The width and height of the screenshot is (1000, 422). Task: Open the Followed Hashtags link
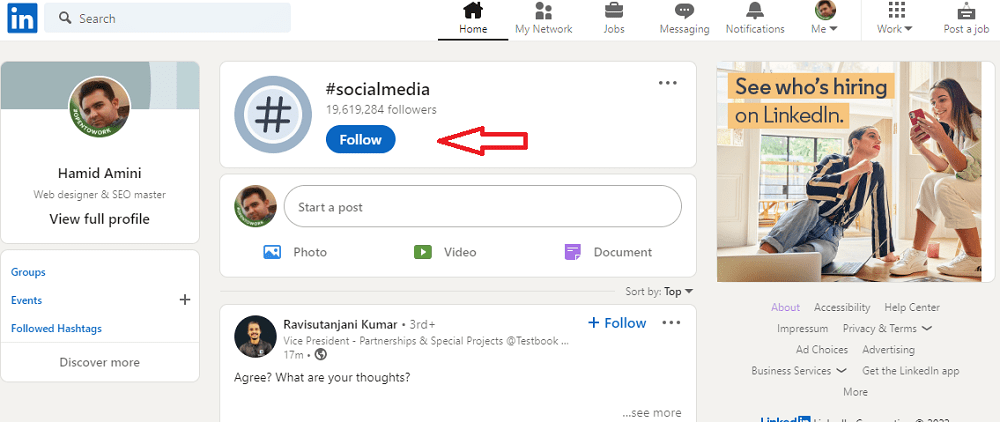(x=56, y=328)
